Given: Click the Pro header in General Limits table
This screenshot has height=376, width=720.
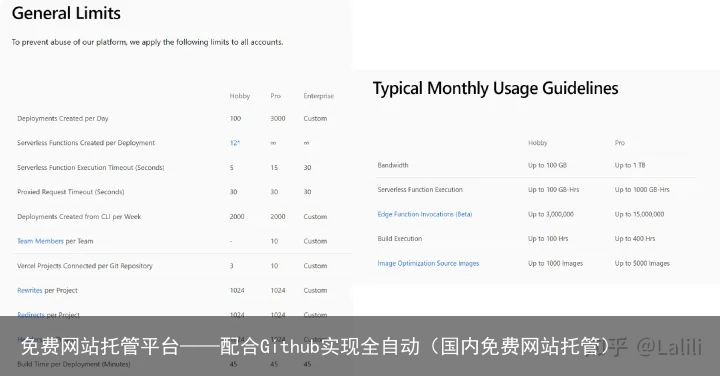Looking at the screenshot, I should point(276,96).
